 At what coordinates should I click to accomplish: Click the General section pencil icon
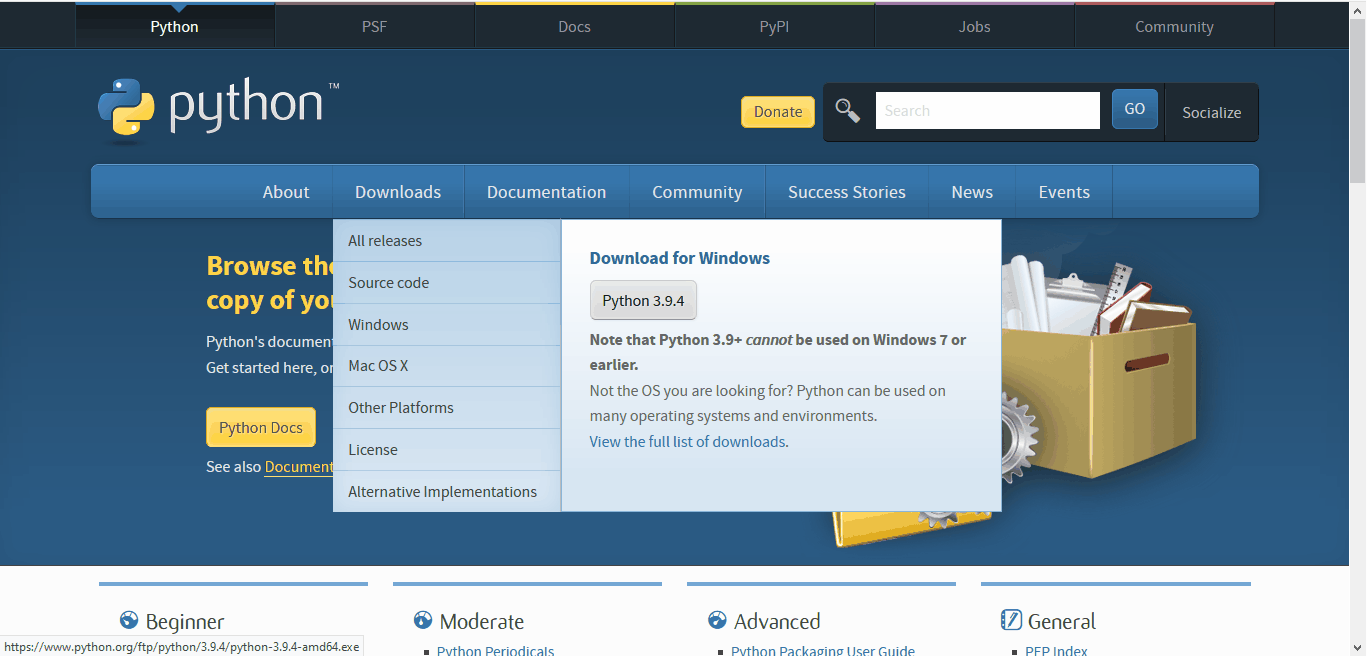point(1011,620)
